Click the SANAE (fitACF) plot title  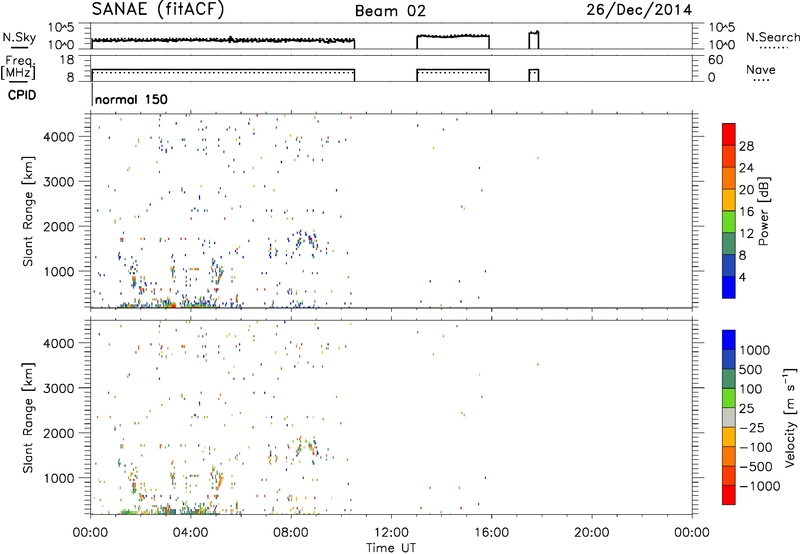point(158,10)
